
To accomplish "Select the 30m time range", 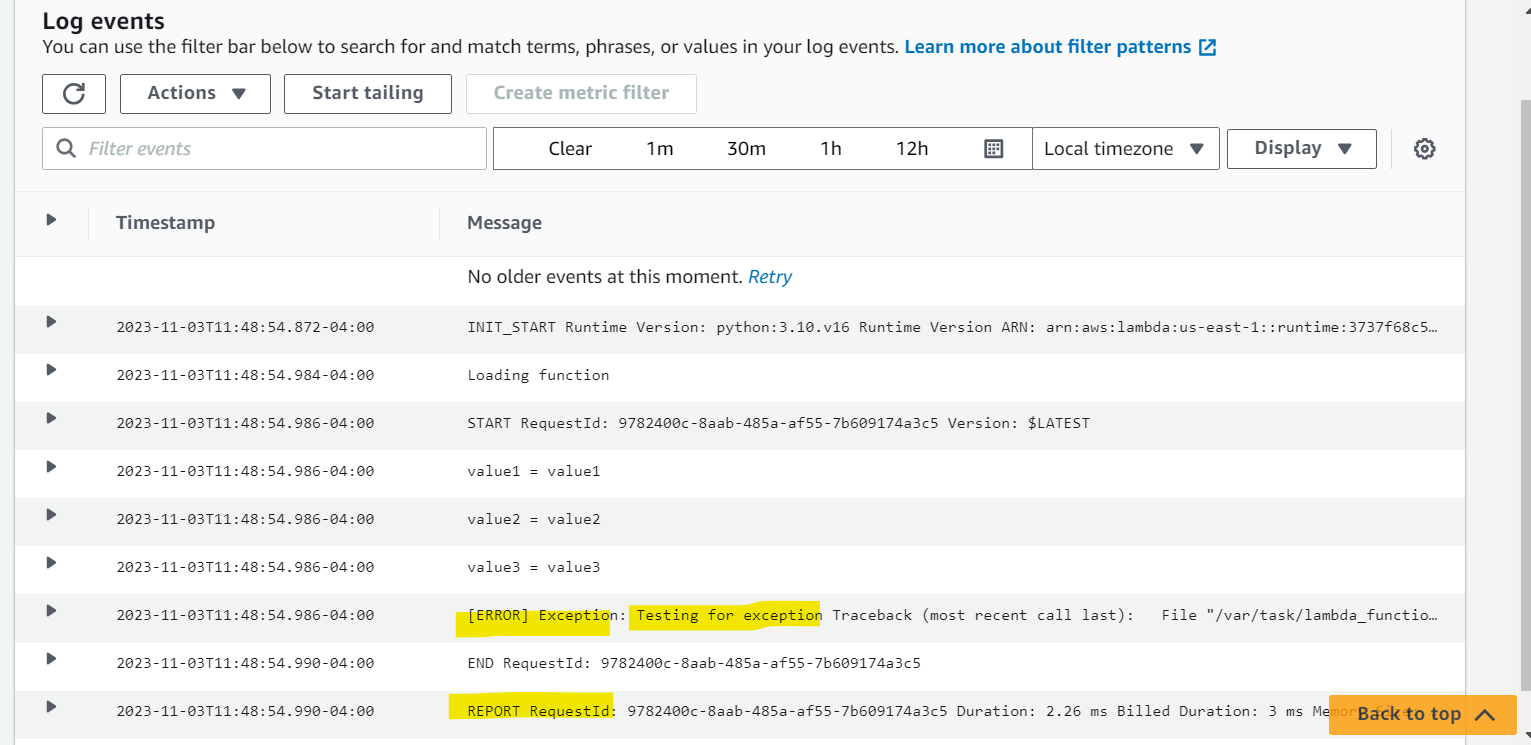I will tap(746, 148).
